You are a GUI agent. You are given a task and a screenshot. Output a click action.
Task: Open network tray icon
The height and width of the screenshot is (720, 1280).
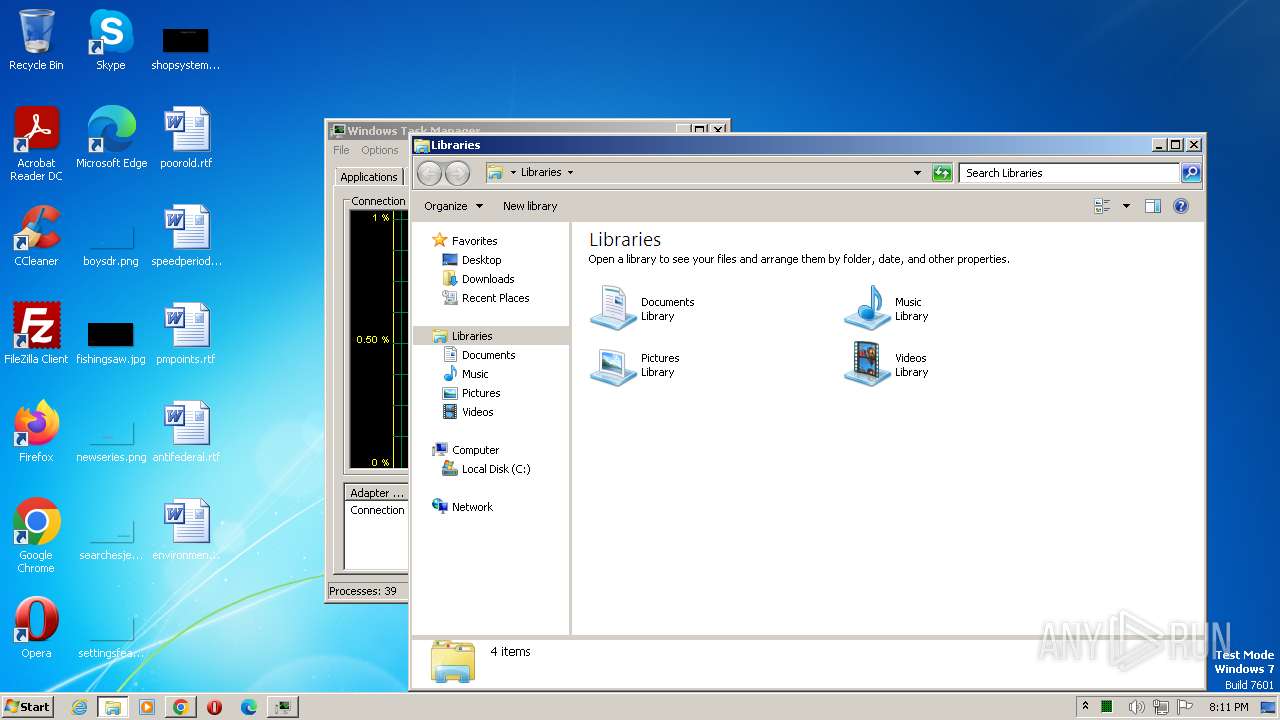point(1161,707)
